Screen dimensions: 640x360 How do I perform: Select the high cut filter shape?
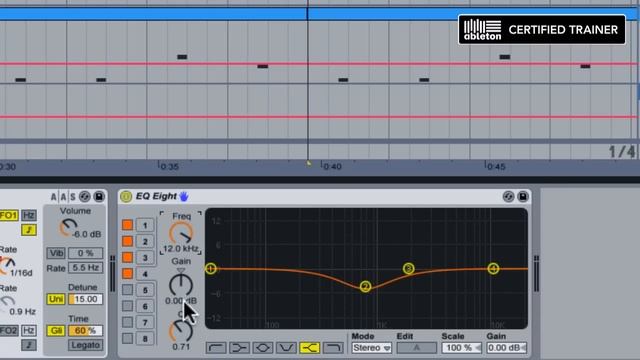(333, 348)
